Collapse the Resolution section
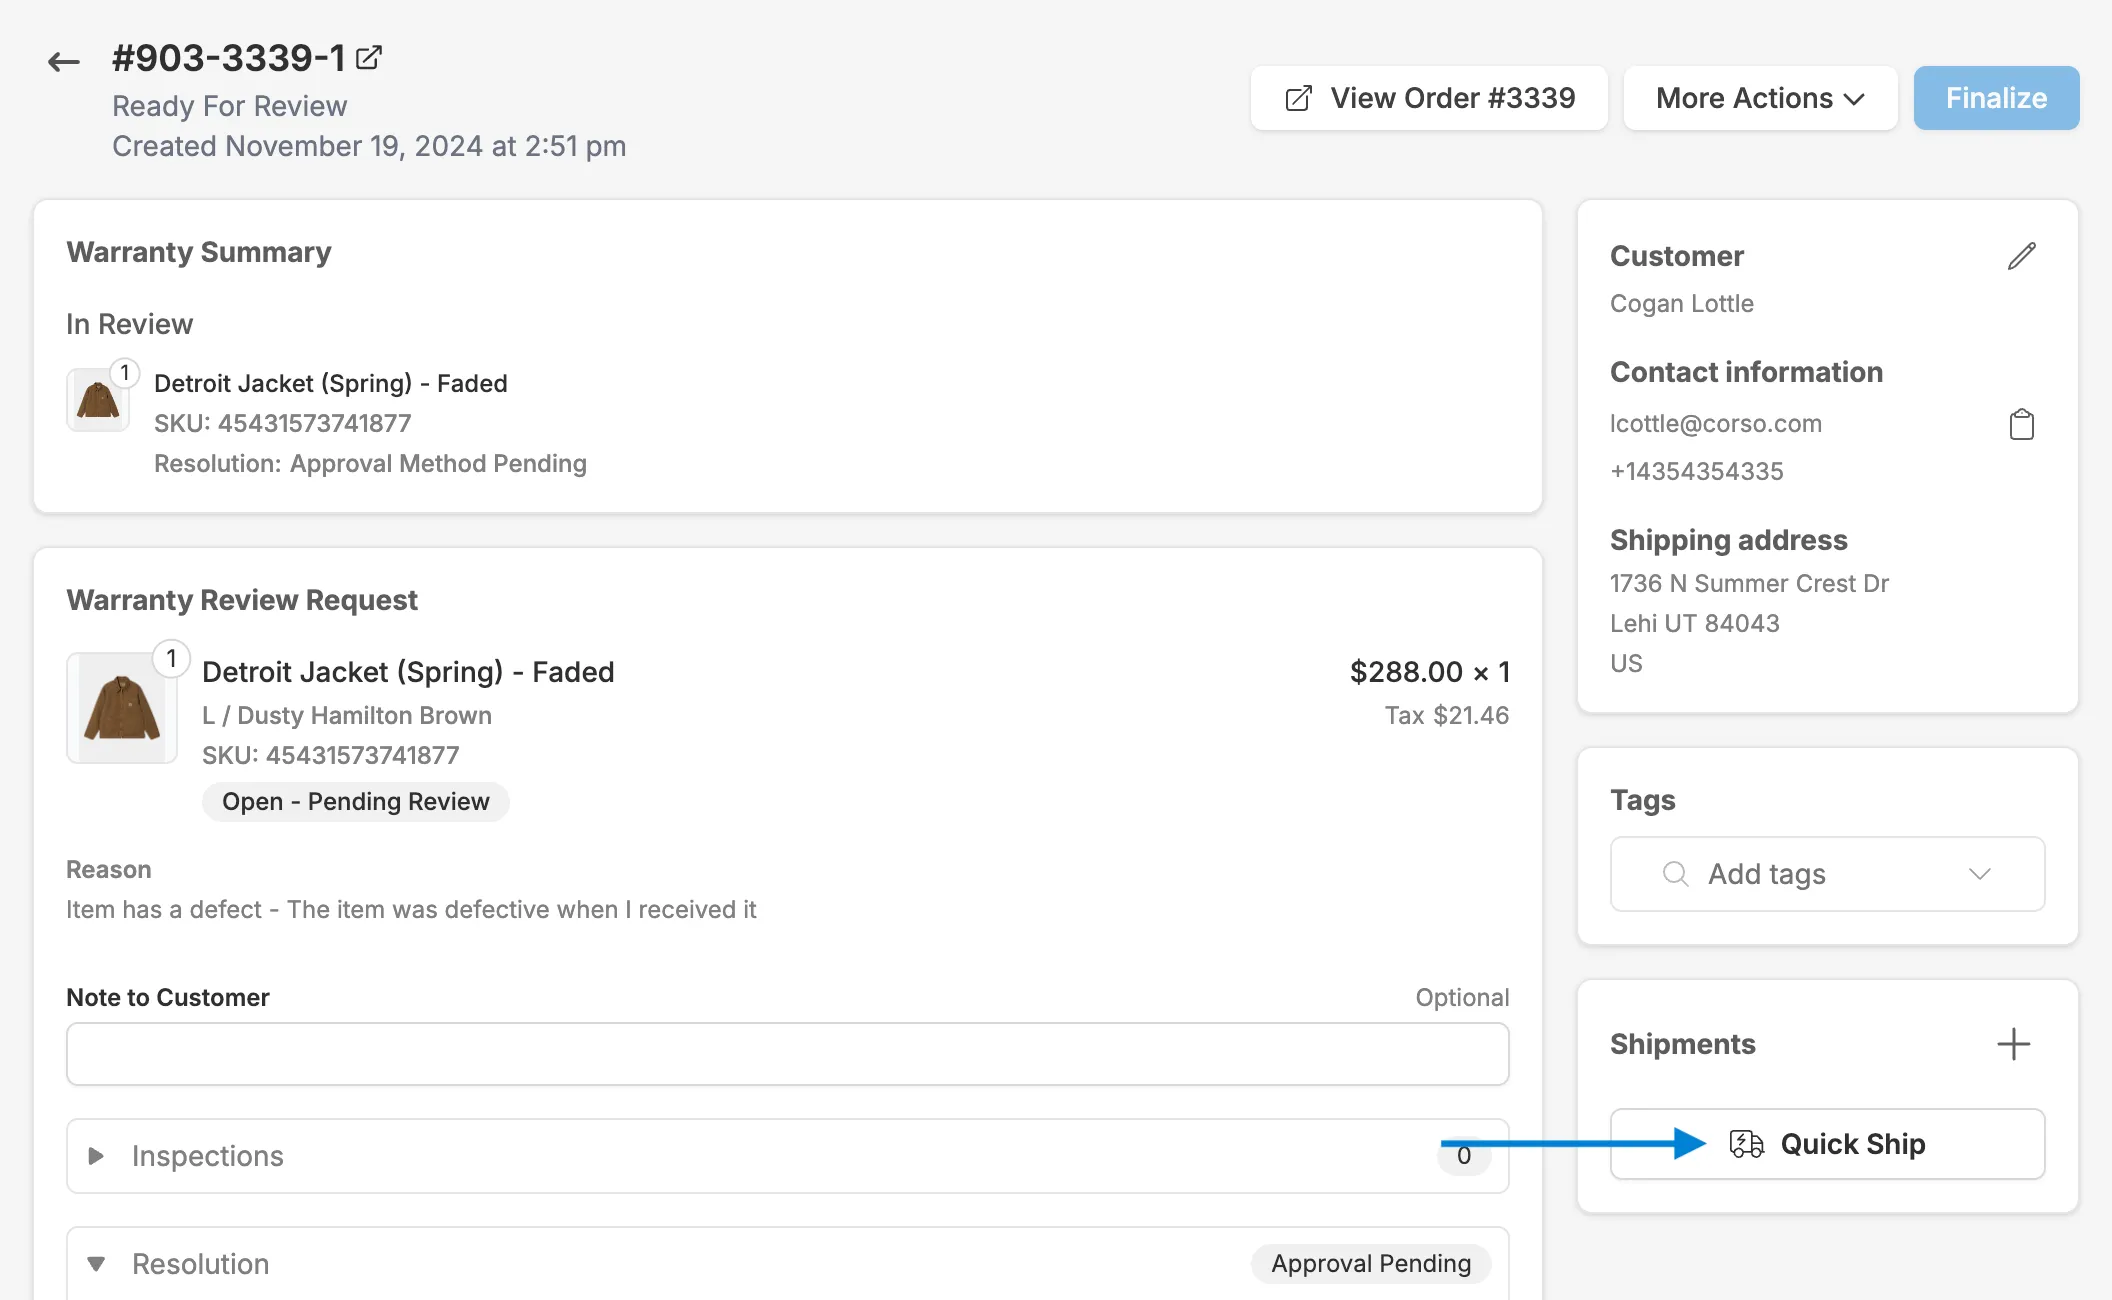 tap(97, 1264)
